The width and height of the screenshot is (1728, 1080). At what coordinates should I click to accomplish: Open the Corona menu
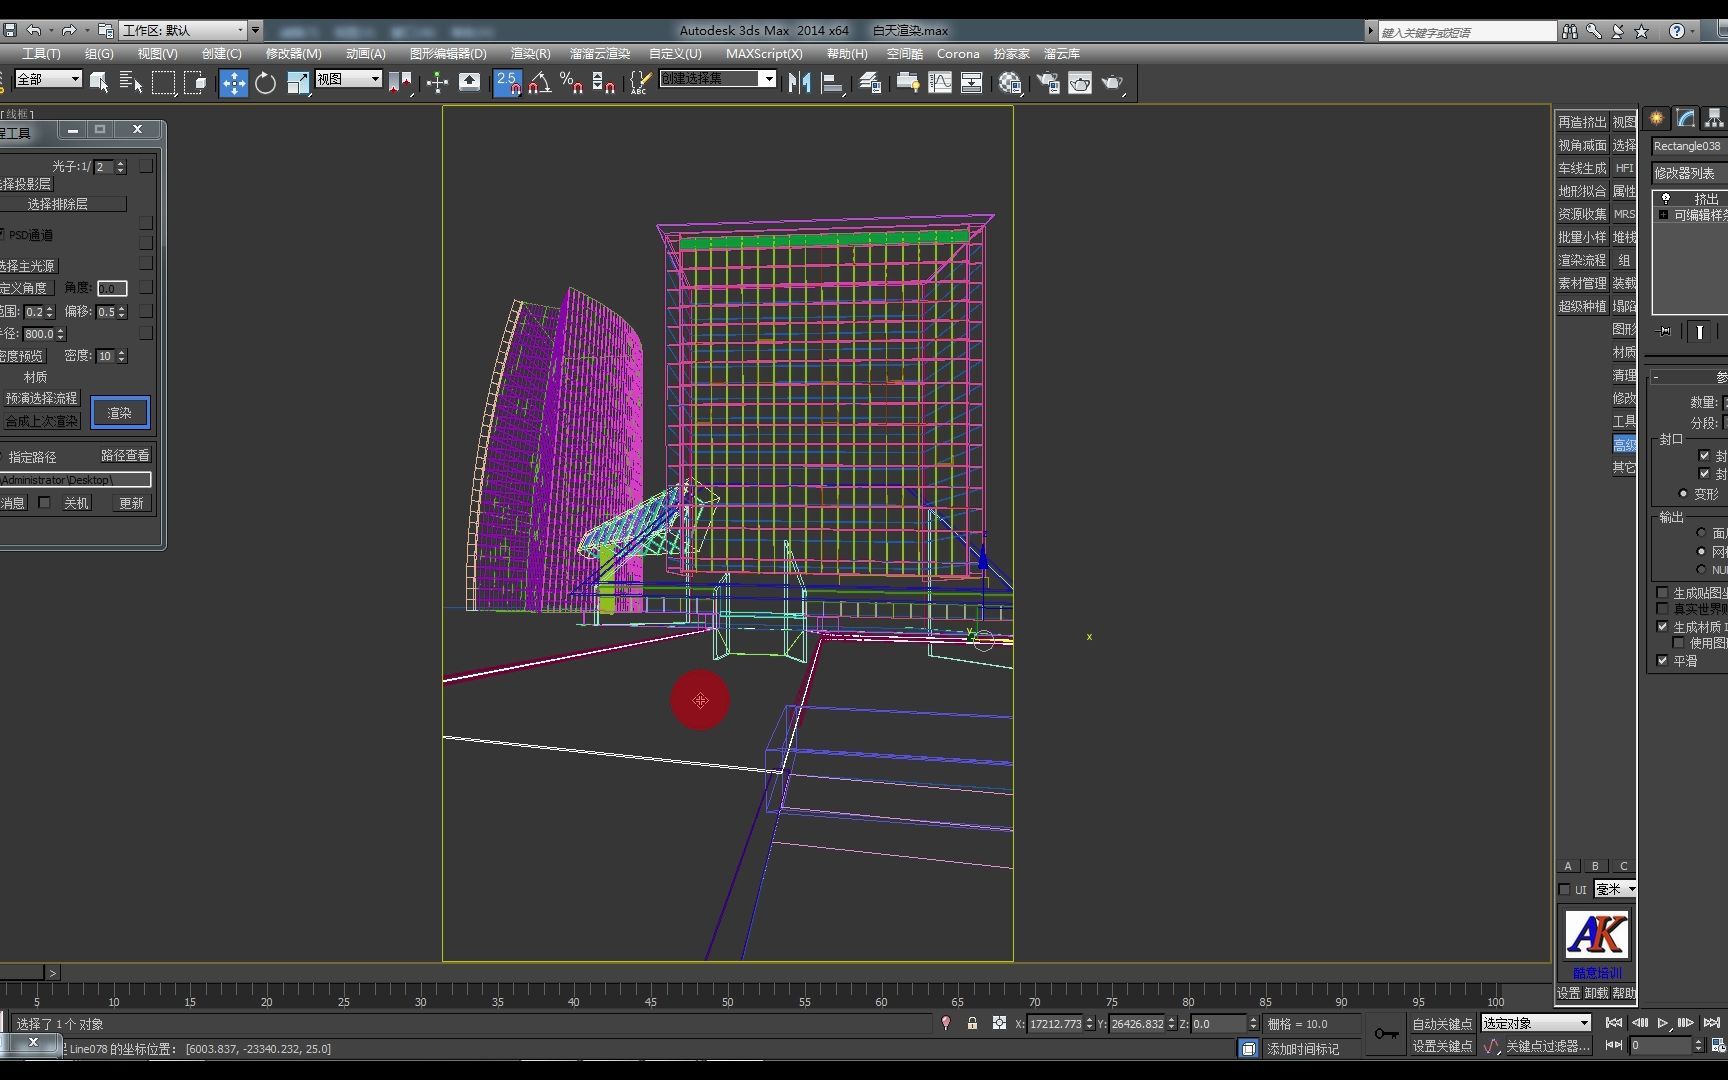click(958, 53)
